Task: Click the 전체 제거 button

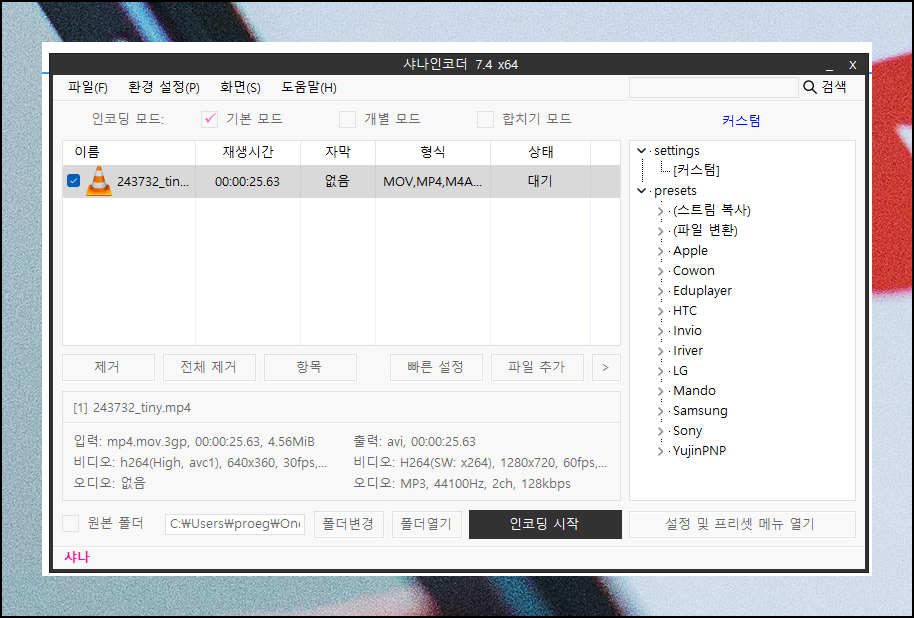Action: point(209,367)
